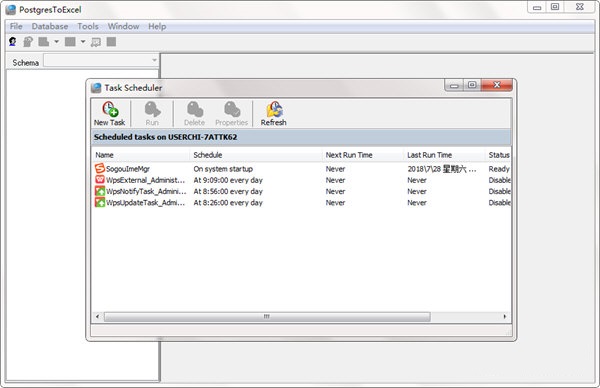The image size is (600, 388).
Task: Select 'On system startup' schedule cell
Action: (x=223, y=169)
